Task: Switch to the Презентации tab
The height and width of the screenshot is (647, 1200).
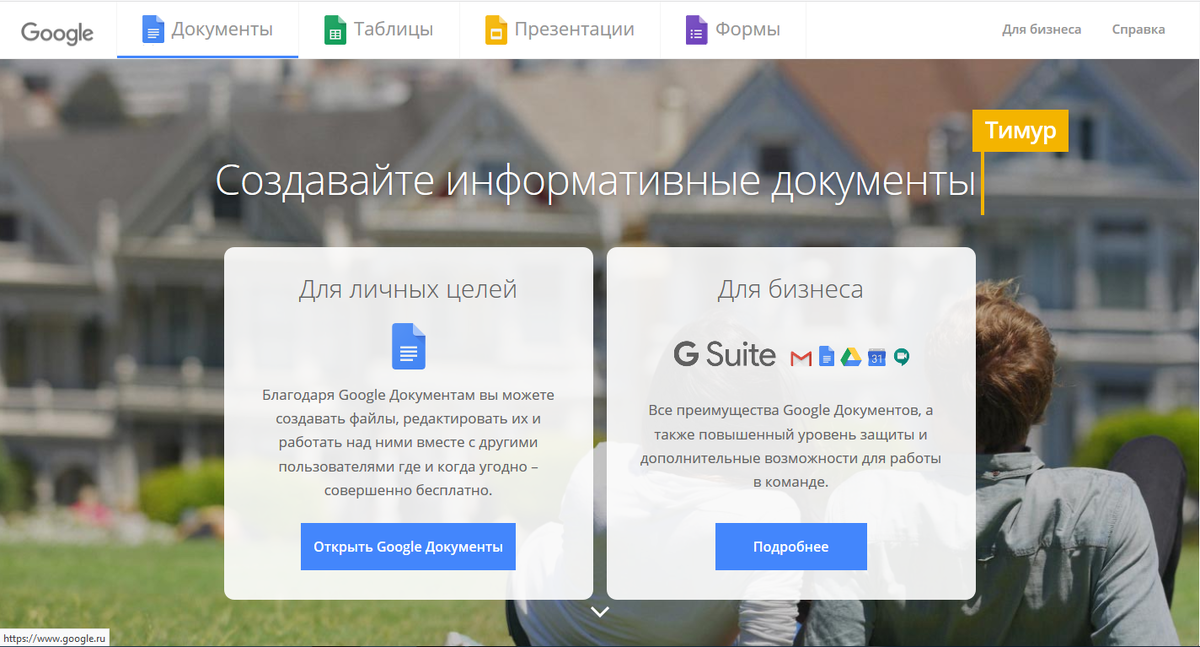Action: 560,29
